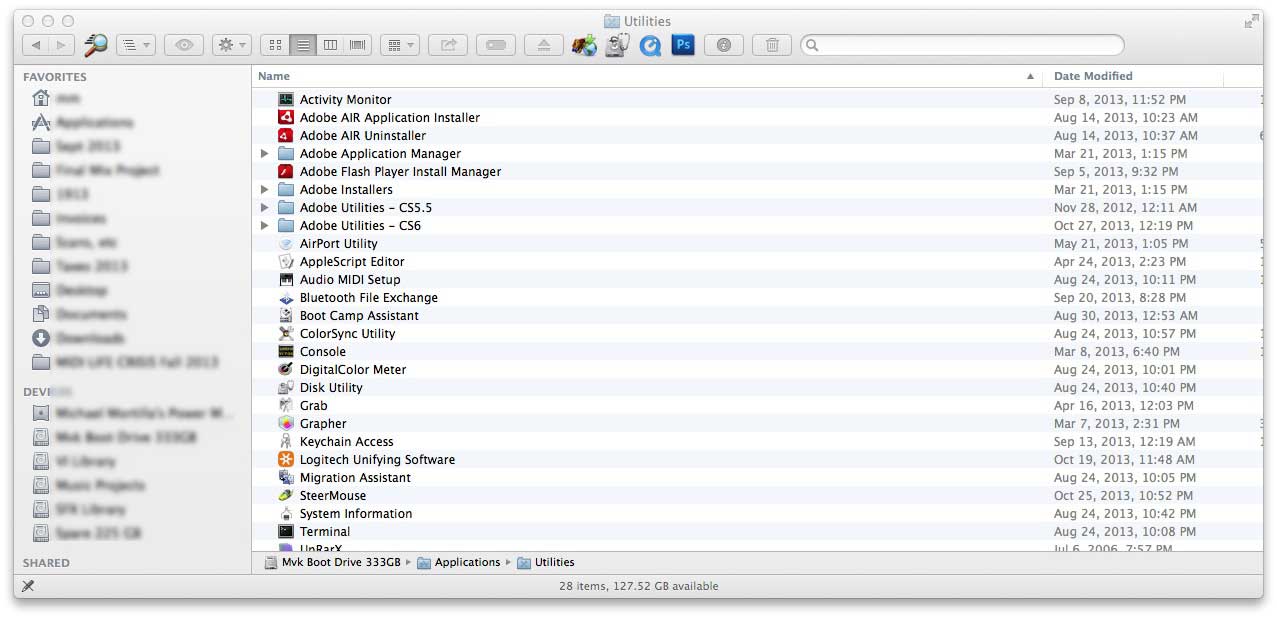The height and width of the screenshot is (618, 1277).
Task: Click into the Finder search field
Action: click(962, 45)
